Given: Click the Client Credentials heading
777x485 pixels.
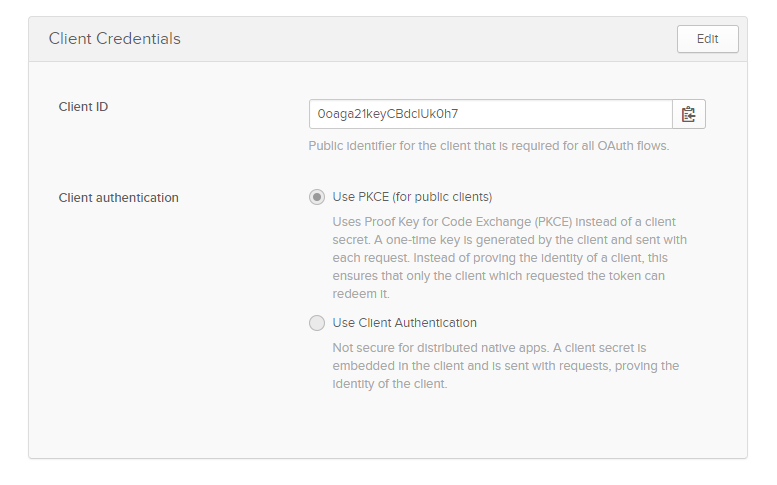Looking at the screenshot, I should coord(115,39).
